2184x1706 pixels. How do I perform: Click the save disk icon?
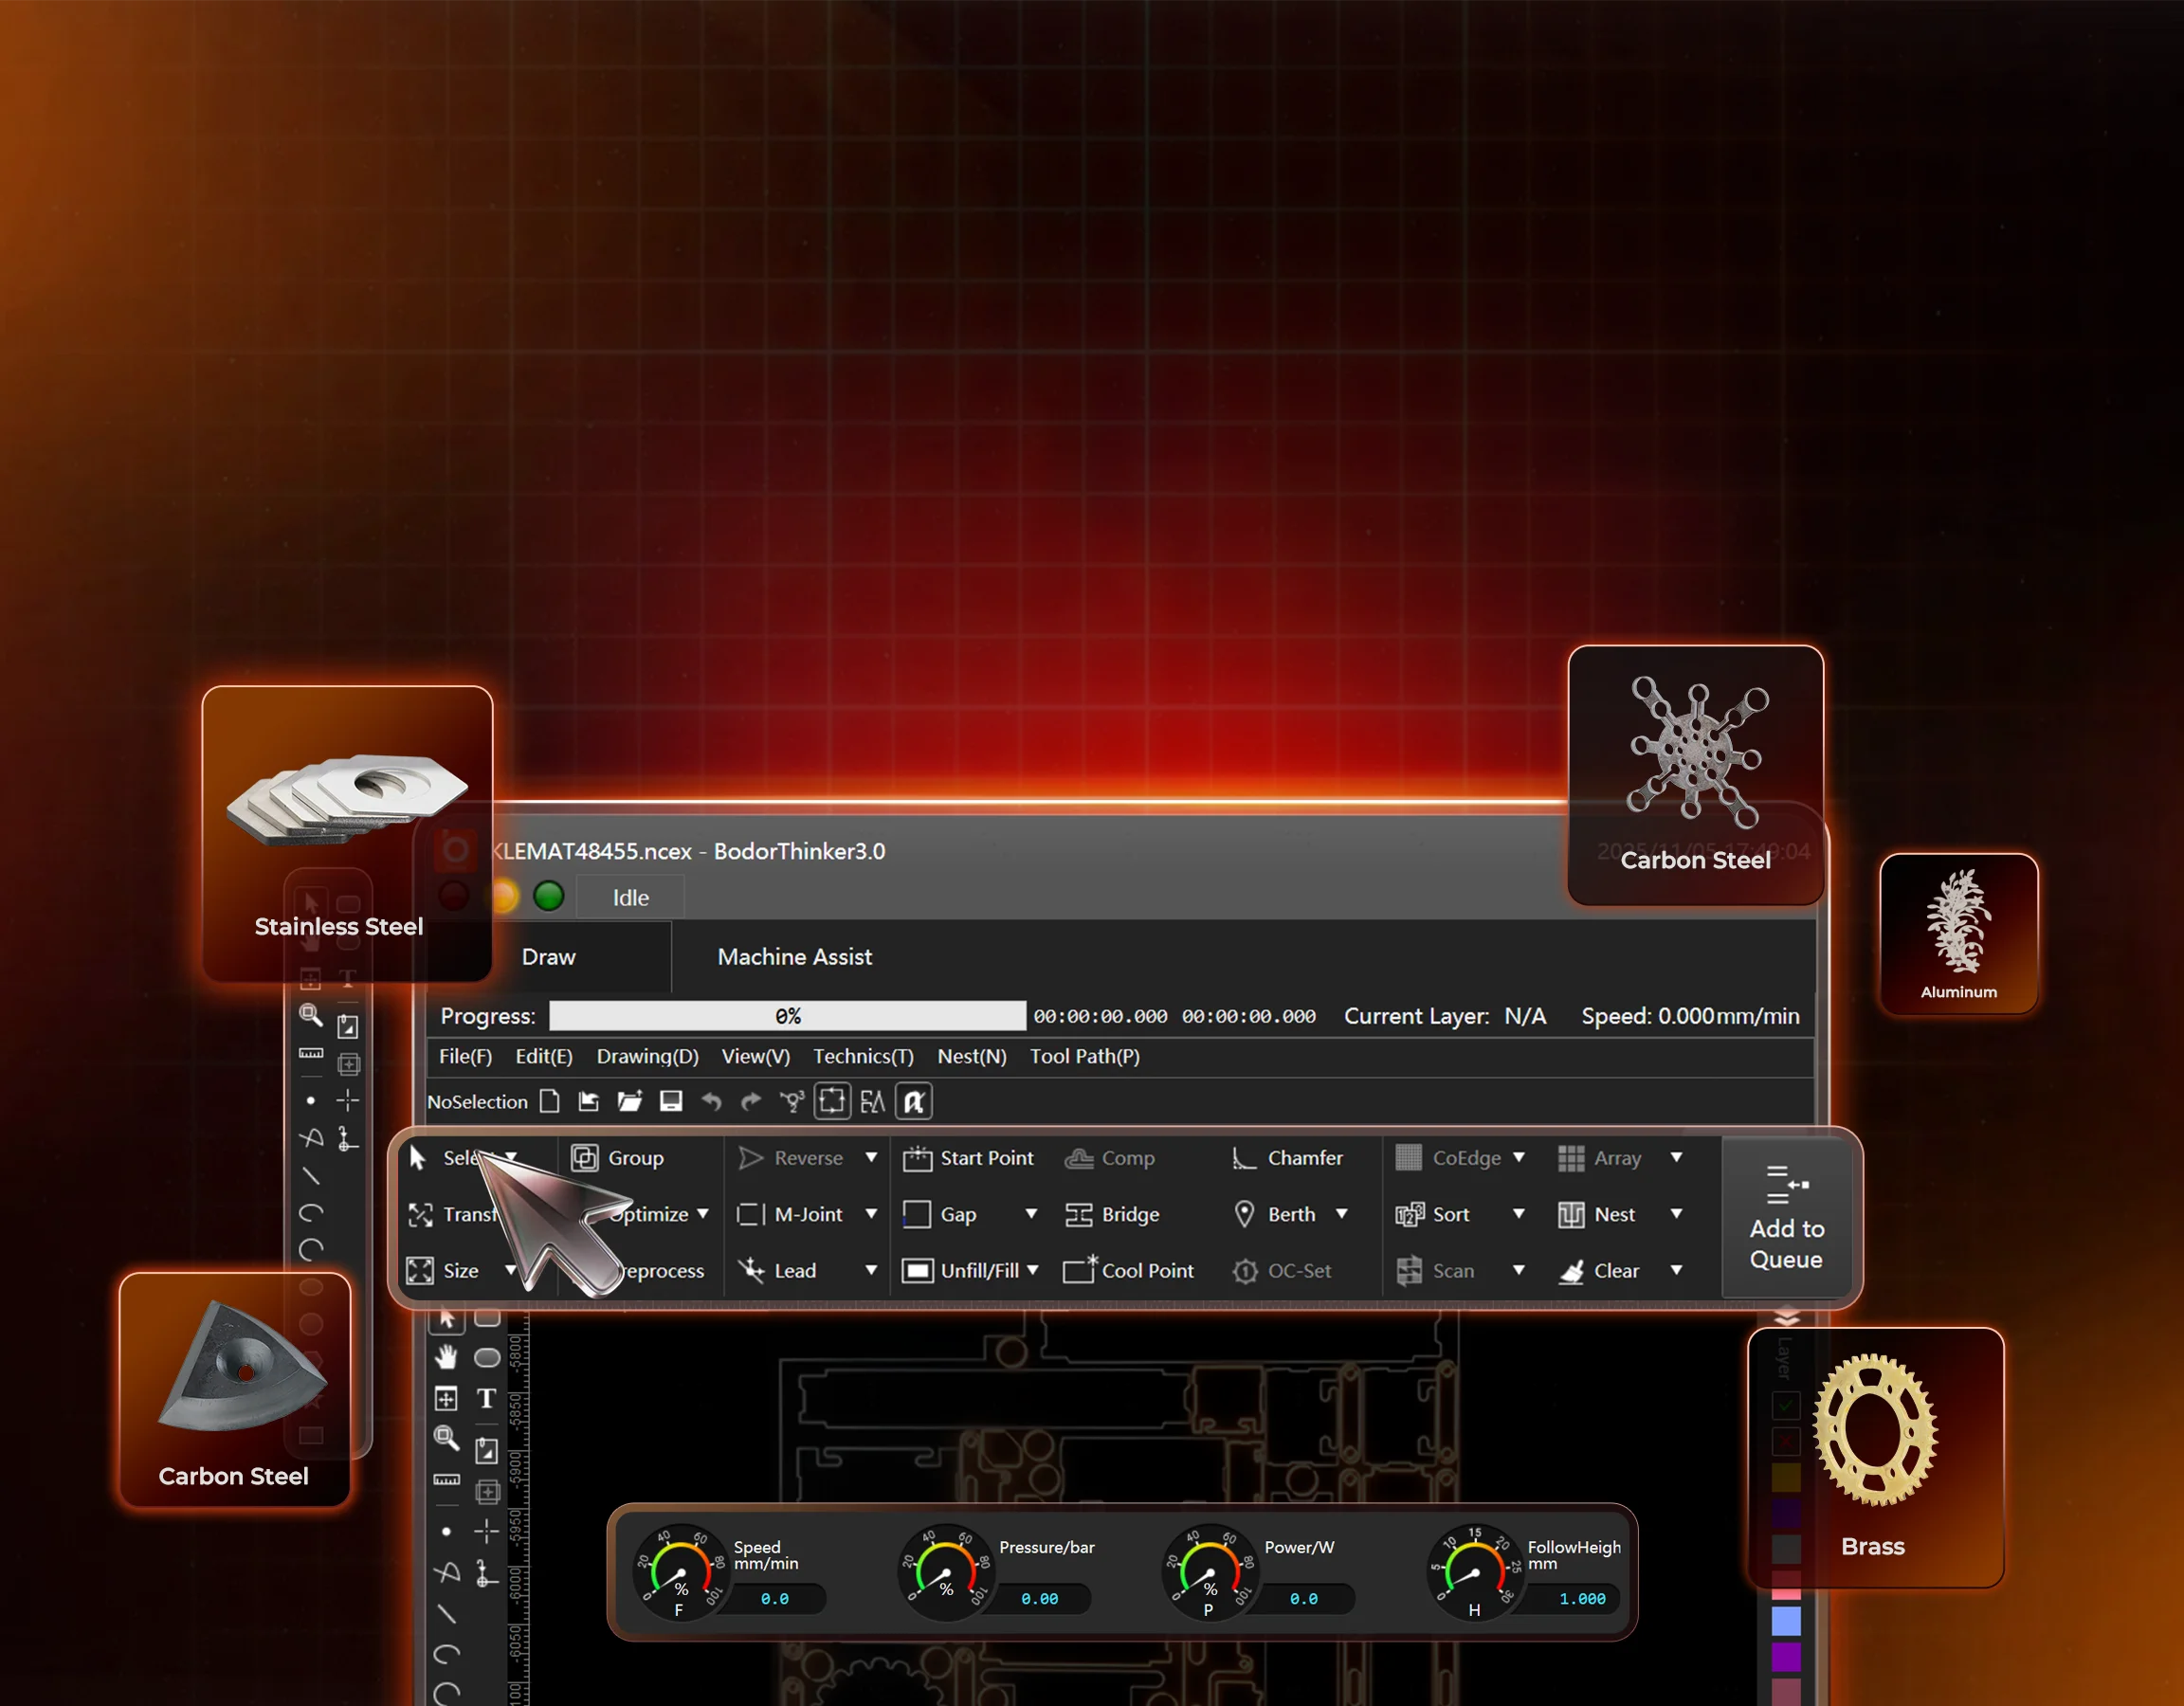pyautogui.click(x=671, y=1101)
